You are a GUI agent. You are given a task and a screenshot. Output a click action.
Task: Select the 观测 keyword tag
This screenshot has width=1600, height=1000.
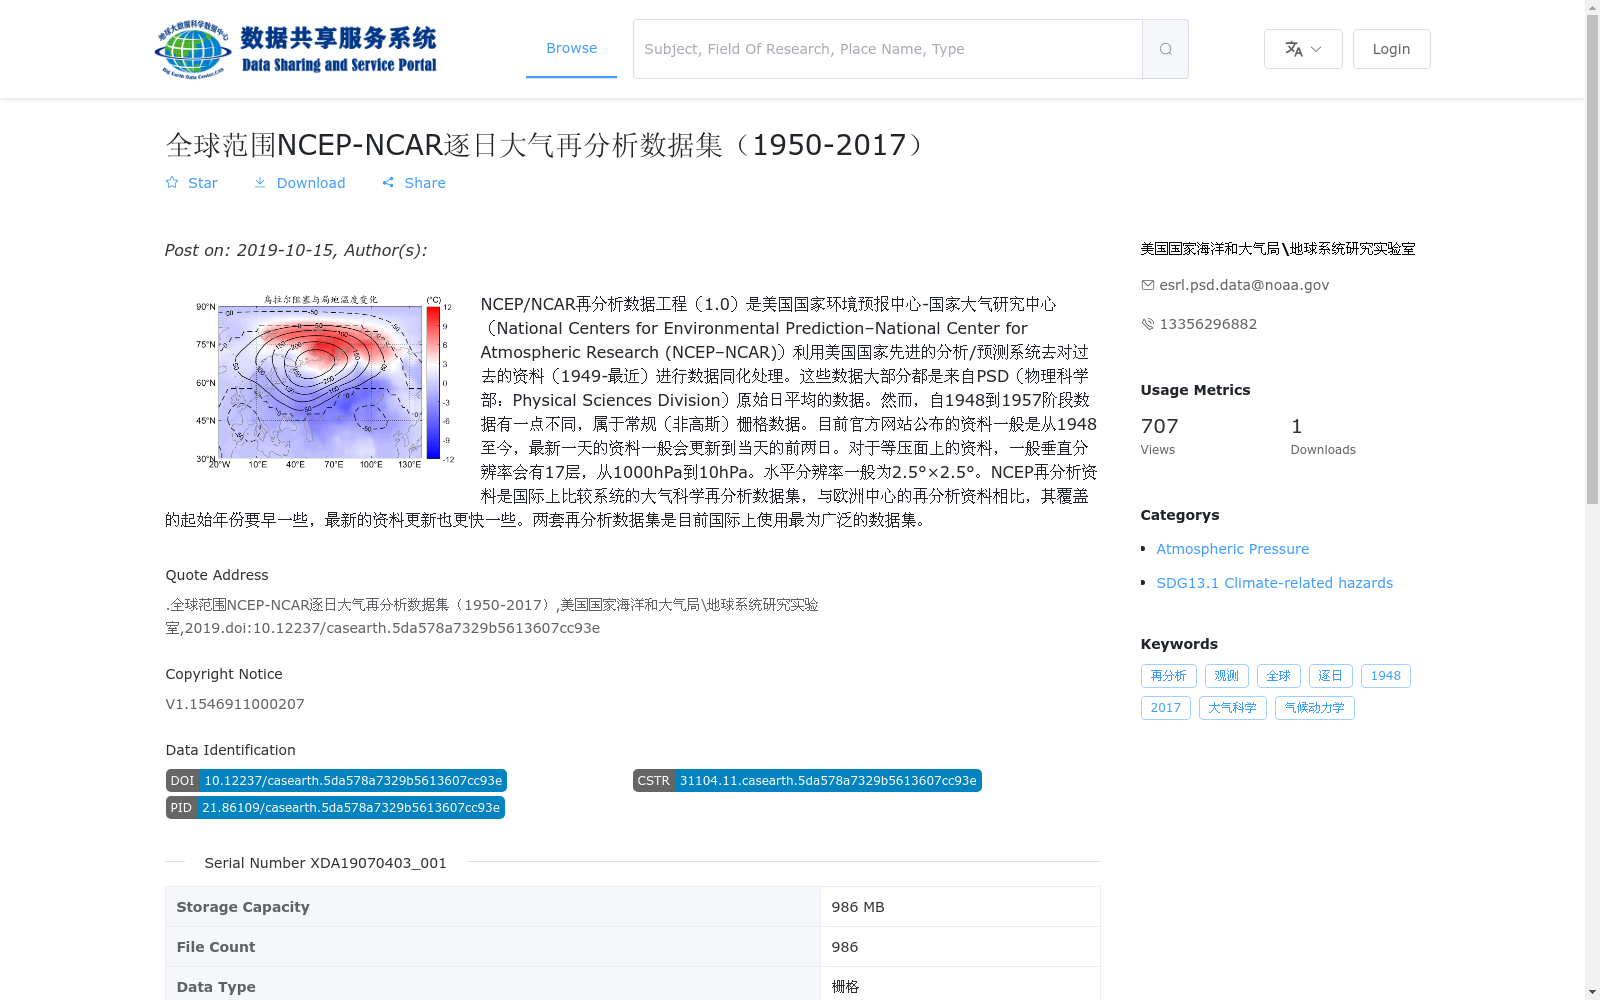[1226, 676]
